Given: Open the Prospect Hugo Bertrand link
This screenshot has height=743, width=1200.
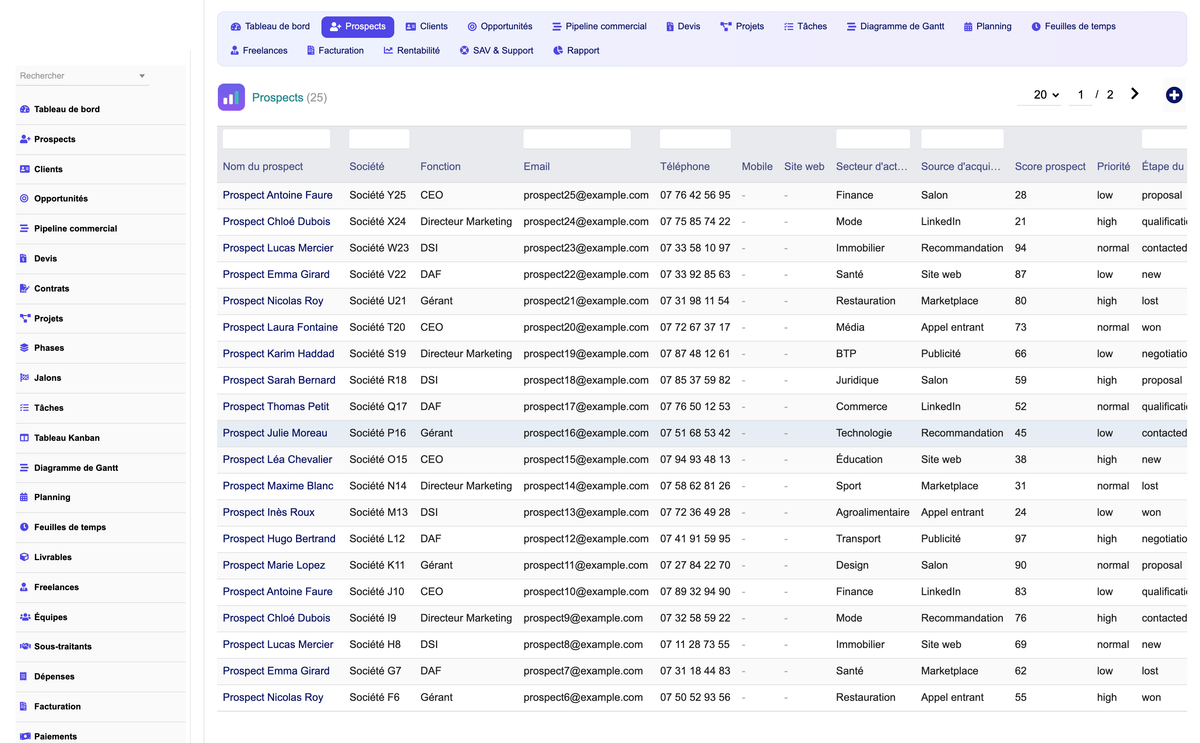Looking at the screenshot, I should 279,539.
